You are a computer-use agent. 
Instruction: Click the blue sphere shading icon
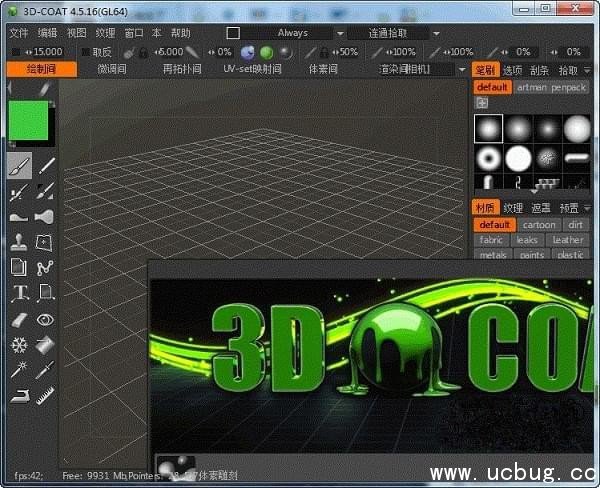(248, 52)
